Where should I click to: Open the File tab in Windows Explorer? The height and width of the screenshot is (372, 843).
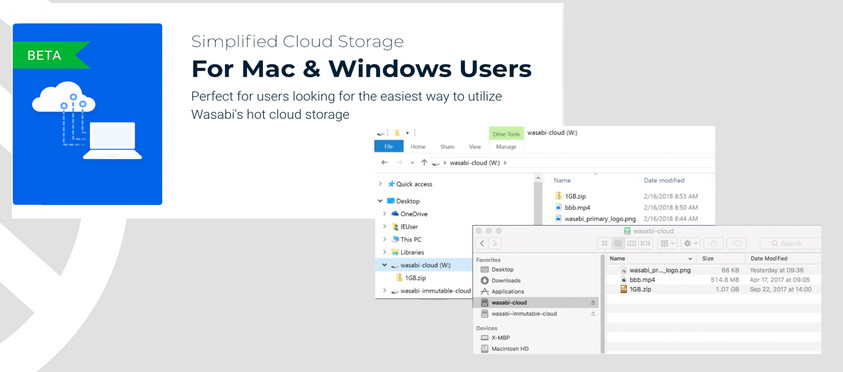(x=388, y=147)
